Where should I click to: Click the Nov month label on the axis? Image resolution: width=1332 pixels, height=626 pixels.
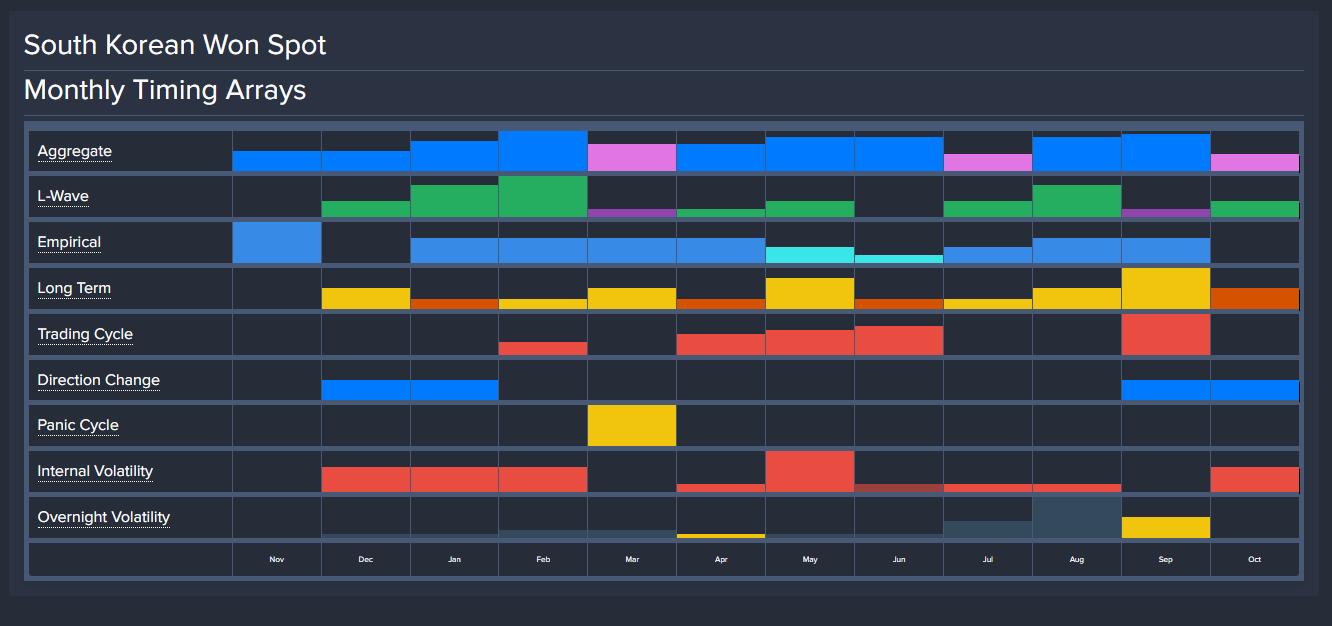[277, 559]
